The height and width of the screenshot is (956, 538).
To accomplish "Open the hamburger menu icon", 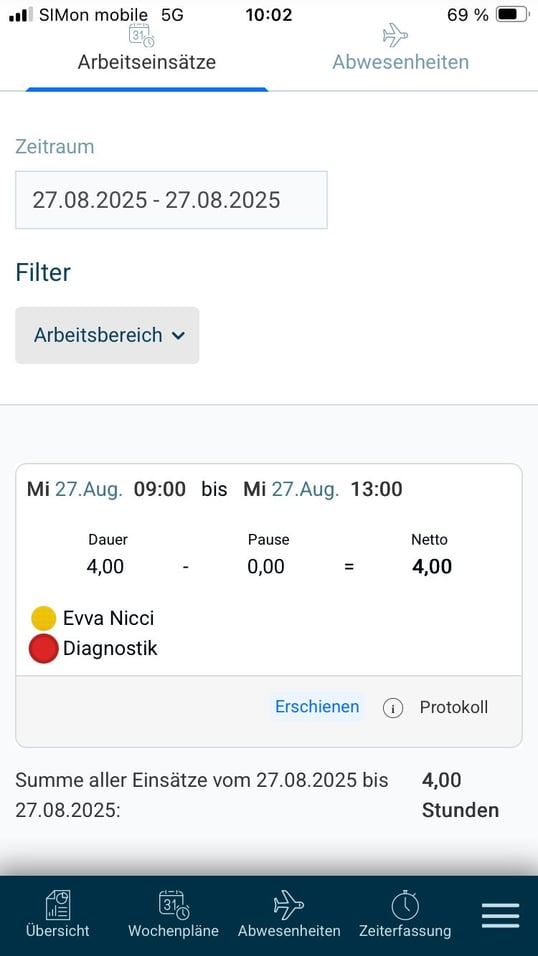I will click(500, 916).
